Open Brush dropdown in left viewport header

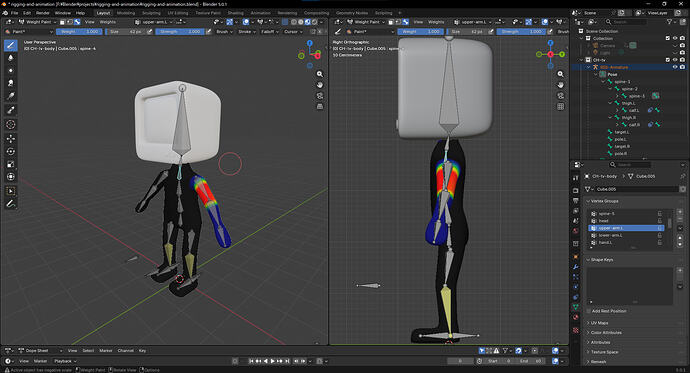(x=224, y=32)
